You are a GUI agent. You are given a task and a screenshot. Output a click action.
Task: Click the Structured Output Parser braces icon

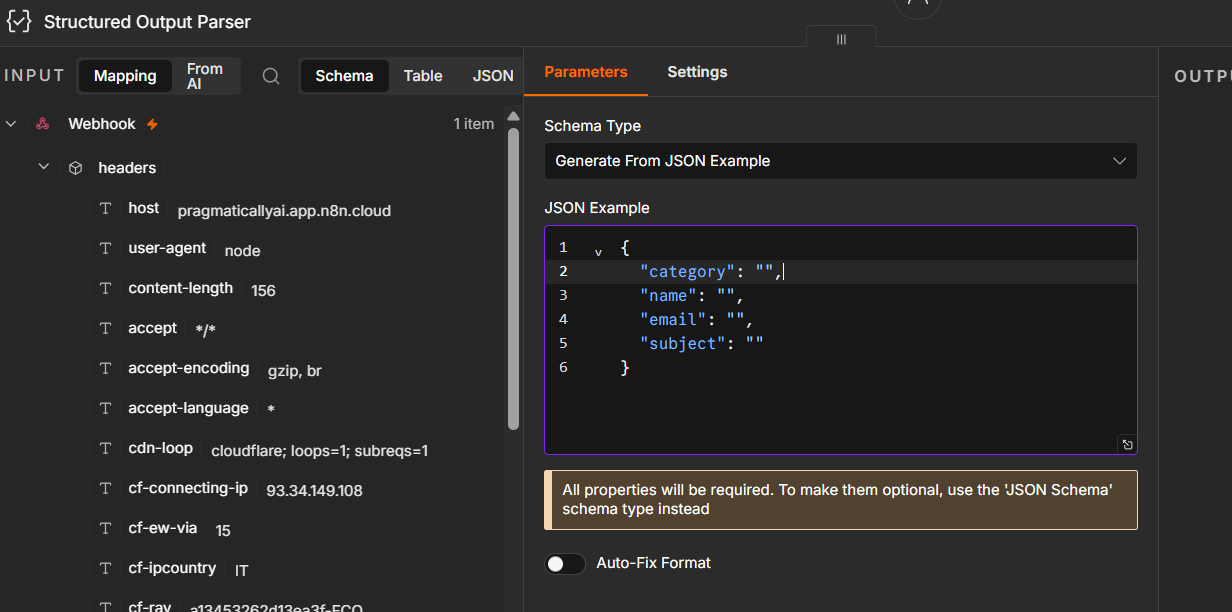pyautogui.click(x=19, y=21)
